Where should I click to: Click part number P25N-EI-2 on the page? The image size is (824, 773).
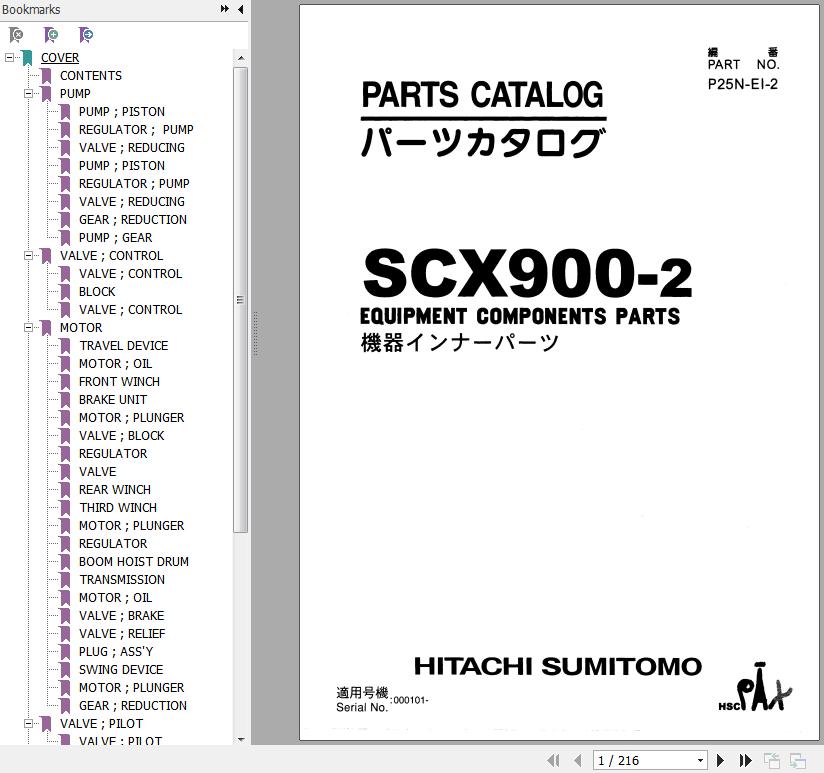click(743, 84)
